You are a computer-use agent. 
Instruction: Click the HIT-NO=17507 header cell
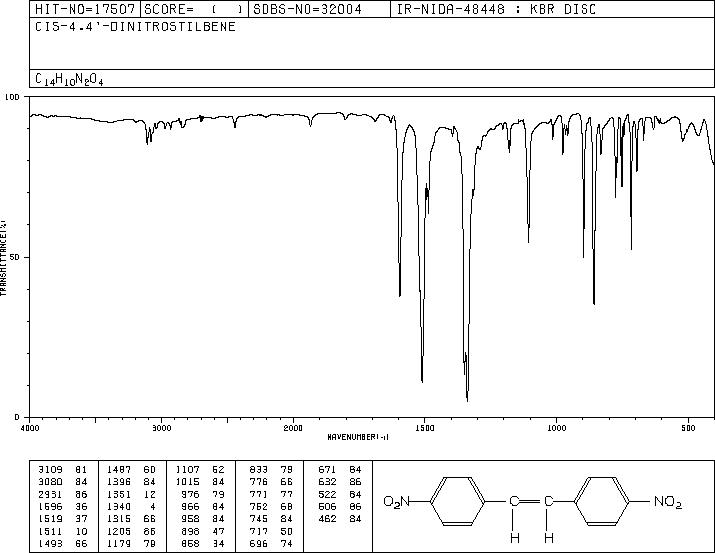tap(85, 9)
